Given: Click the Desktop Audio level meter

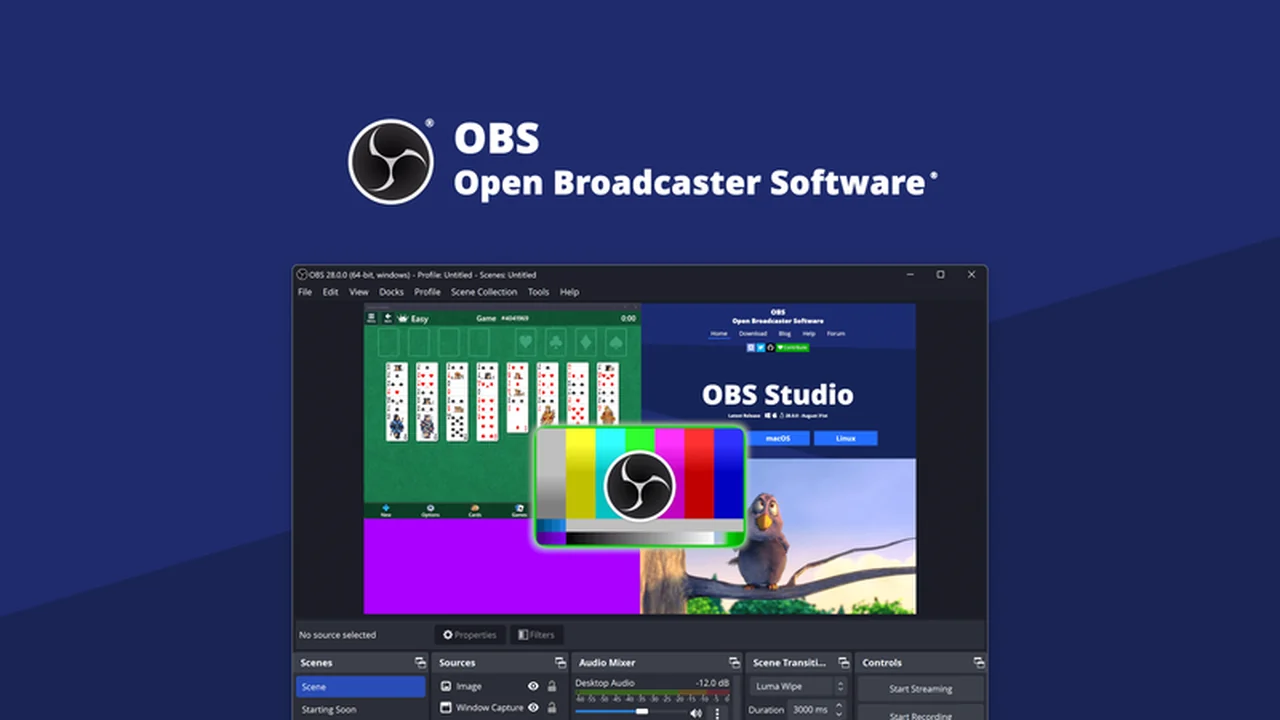Looking at the screenshot, I should (652, 693).
